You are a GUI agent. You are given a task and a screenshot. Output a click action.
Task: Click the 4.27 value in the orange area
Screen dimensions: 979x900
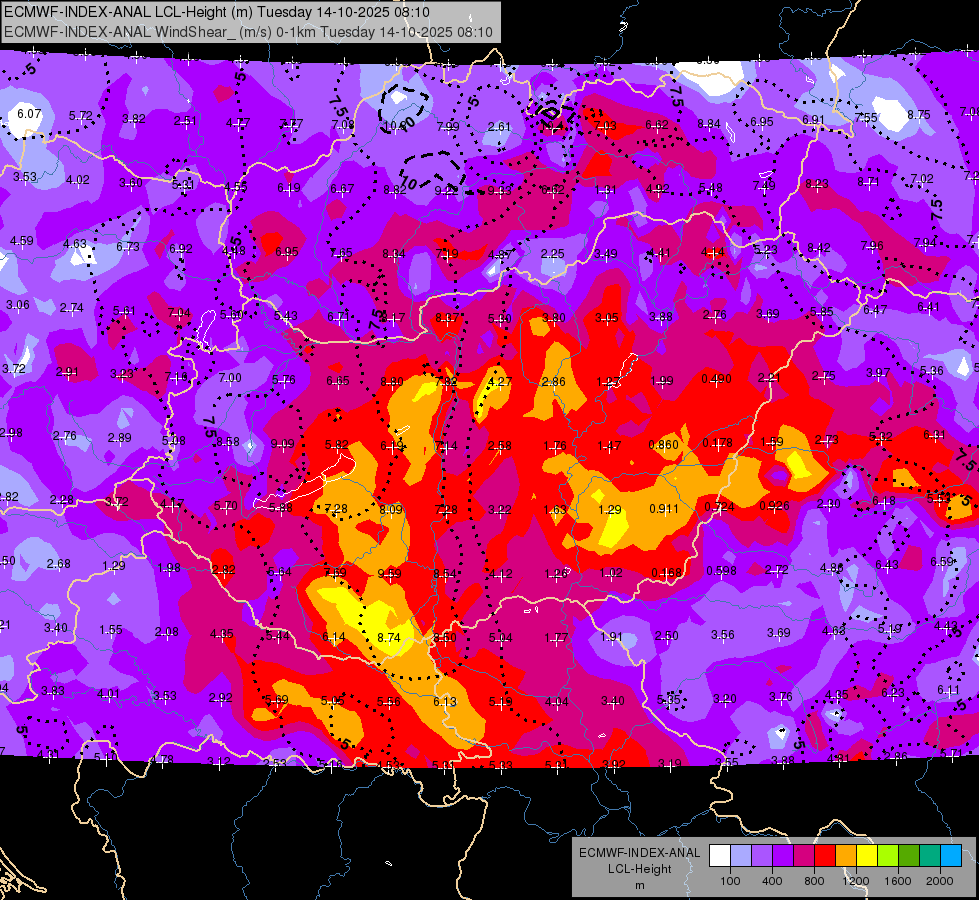point(499,381)
